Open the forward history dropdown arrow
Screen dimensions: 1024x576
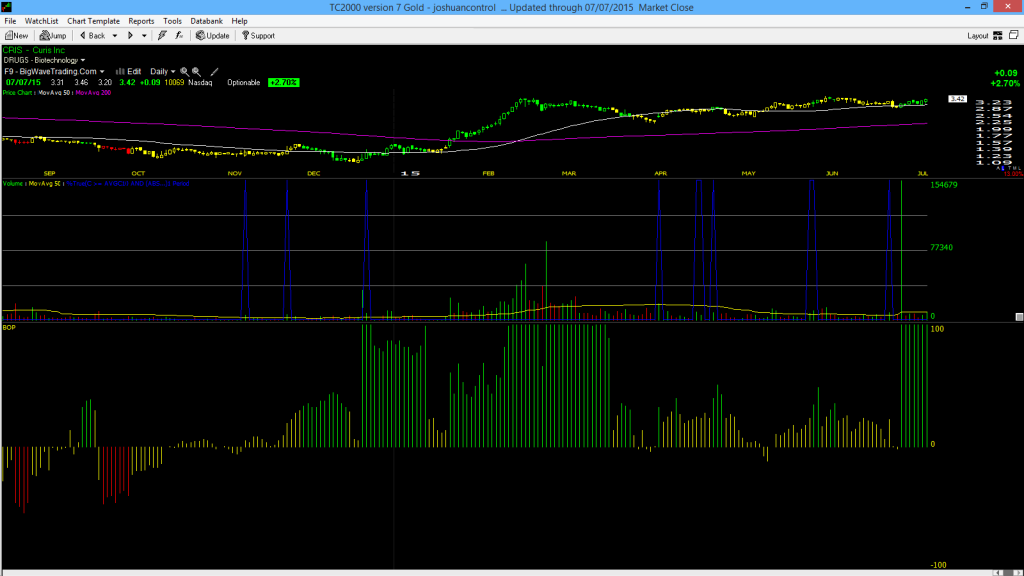144,36
